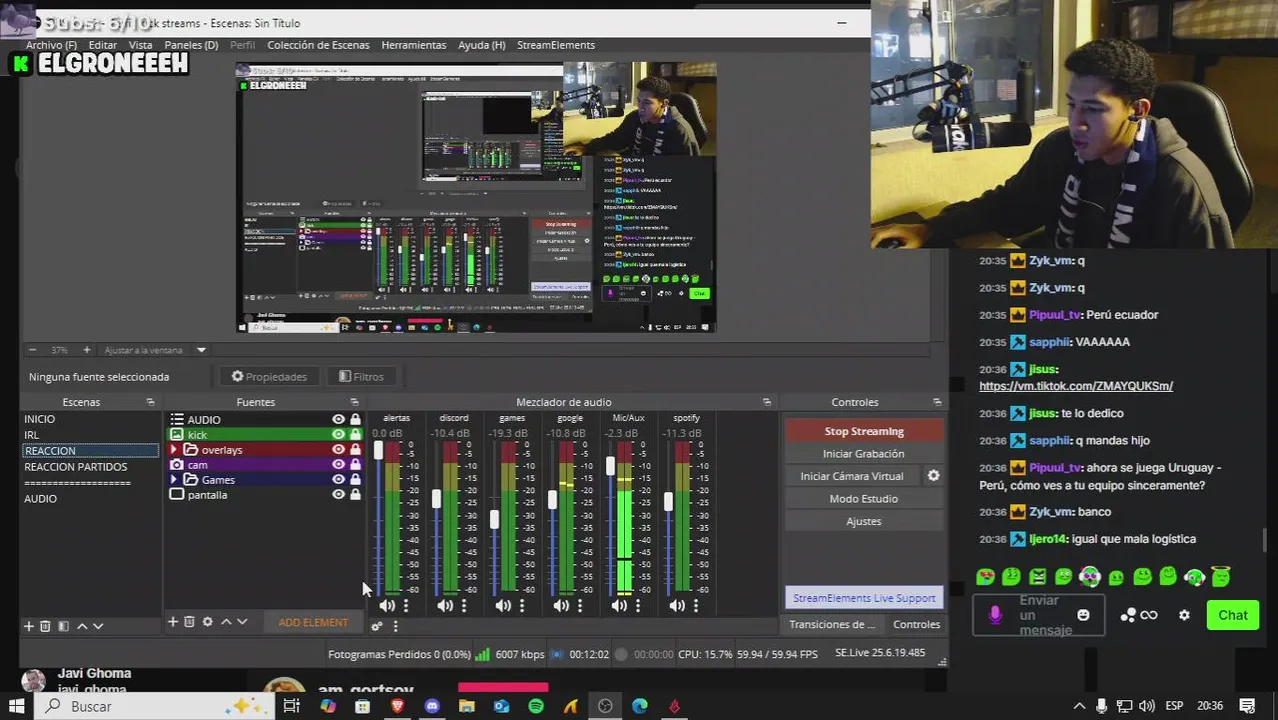This screenshot has width=1278, height=720.
Task: Add a new scene with the plus icon
Action: [x=28, y=626]
